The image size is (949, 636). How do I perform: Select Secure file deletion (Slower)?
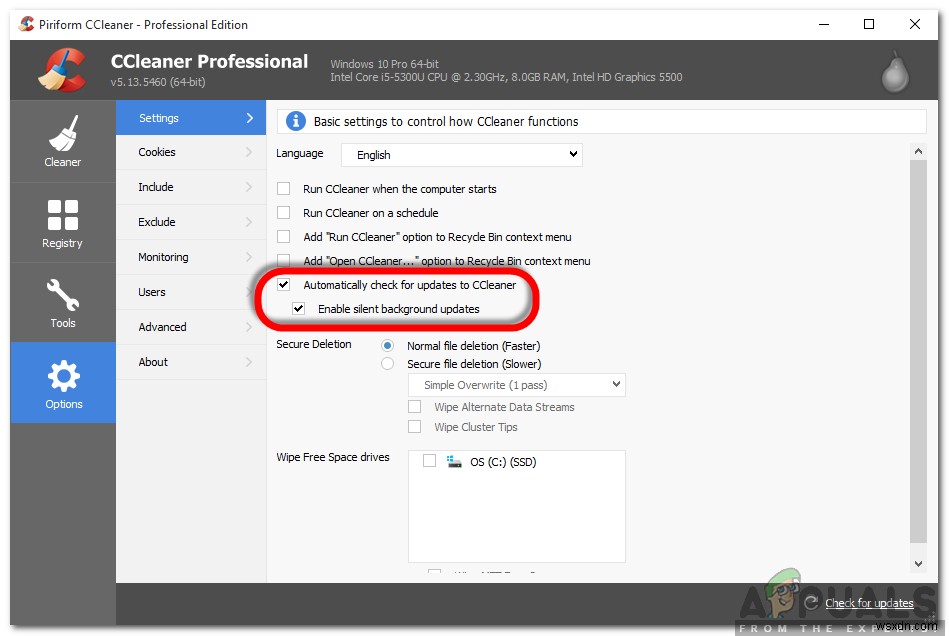(387, 364)
